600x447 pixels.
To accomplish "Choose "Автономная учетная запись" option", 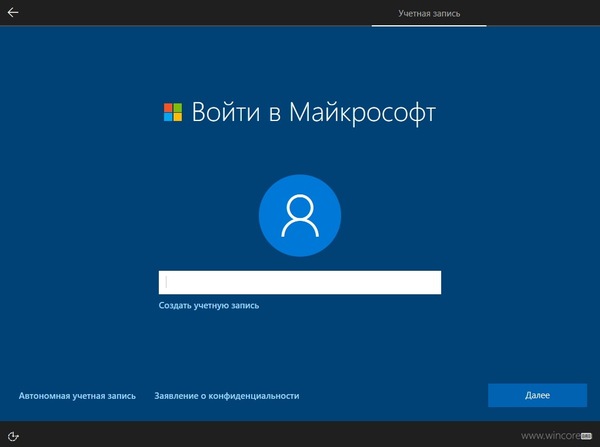I will (x=77, y=396).
